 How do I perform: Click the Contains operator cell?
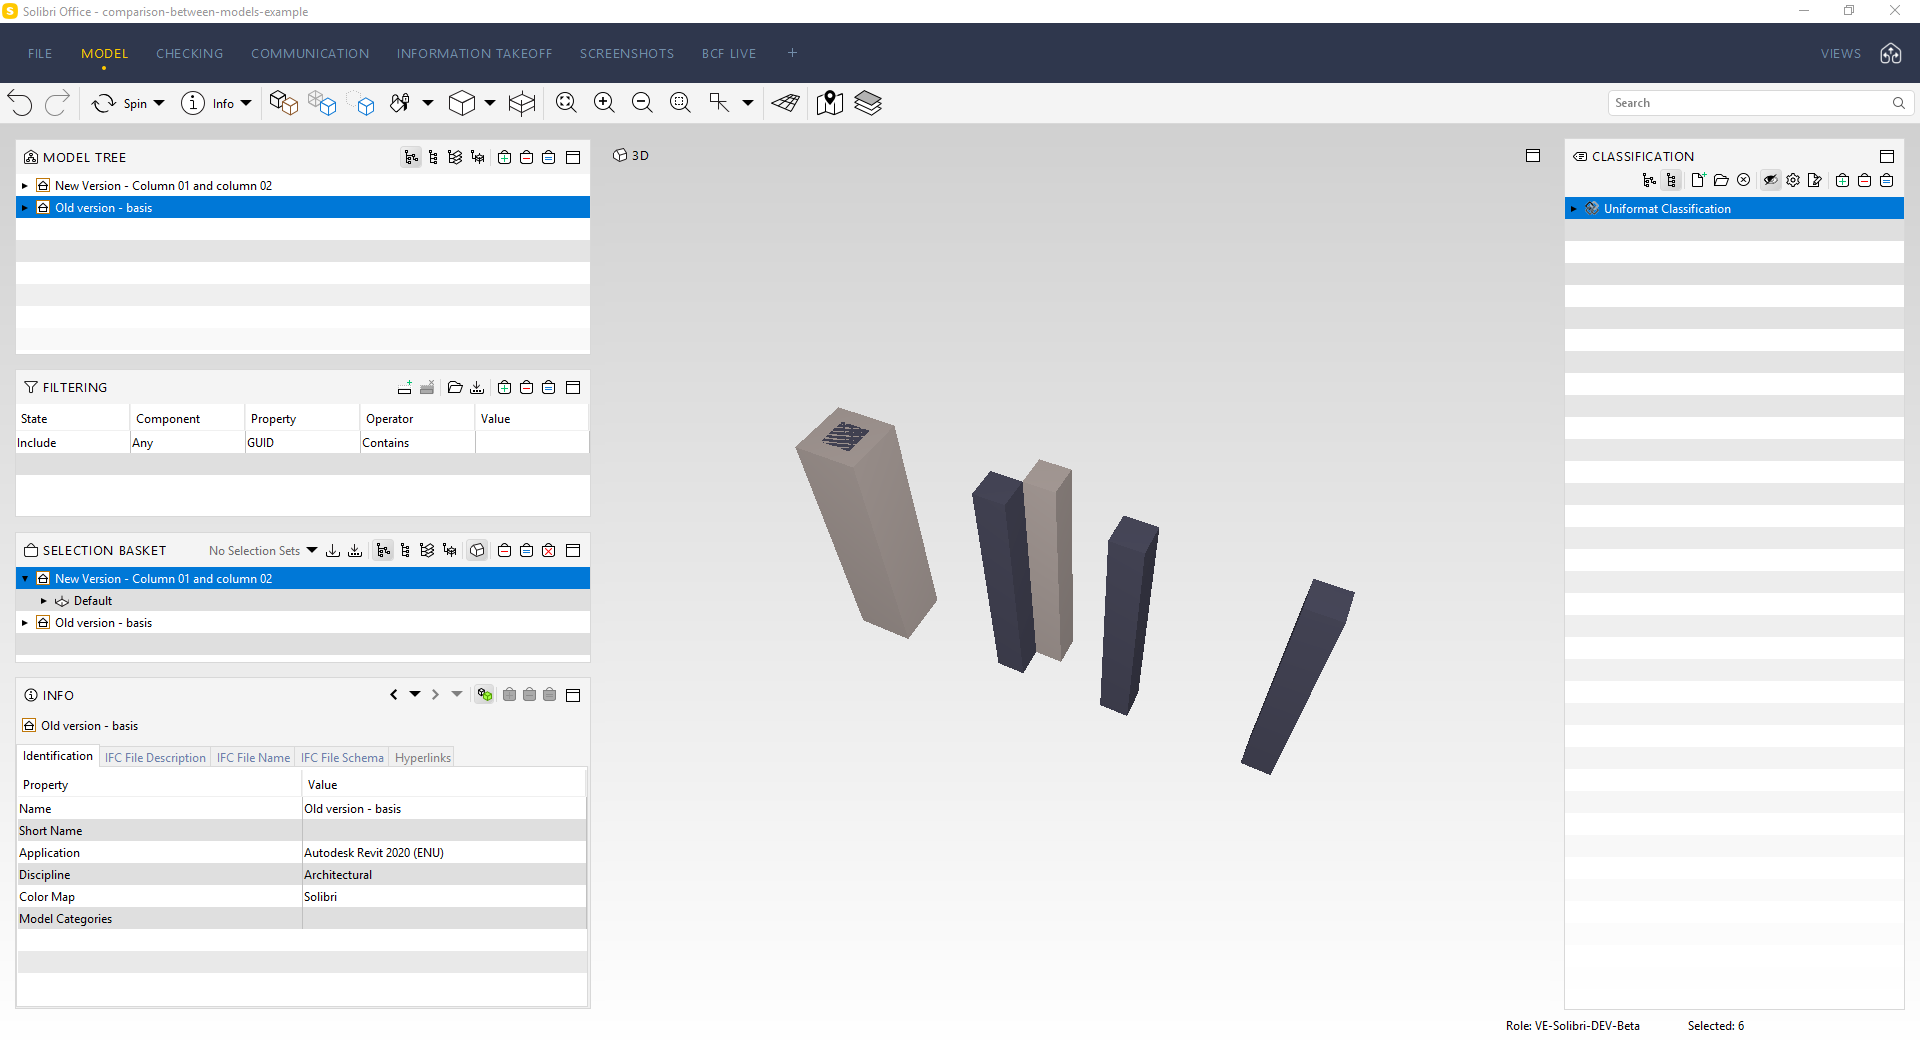tap(417, 443)
